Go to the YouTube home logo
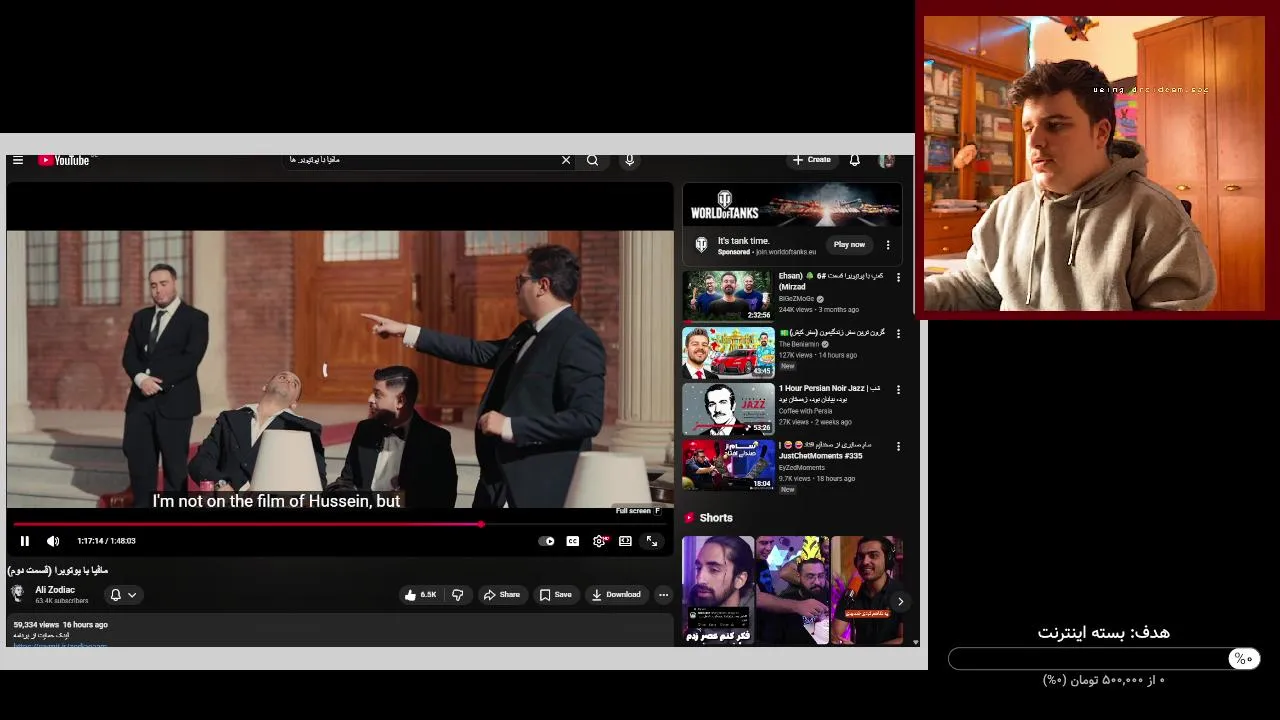 click(x=64, y=160)
